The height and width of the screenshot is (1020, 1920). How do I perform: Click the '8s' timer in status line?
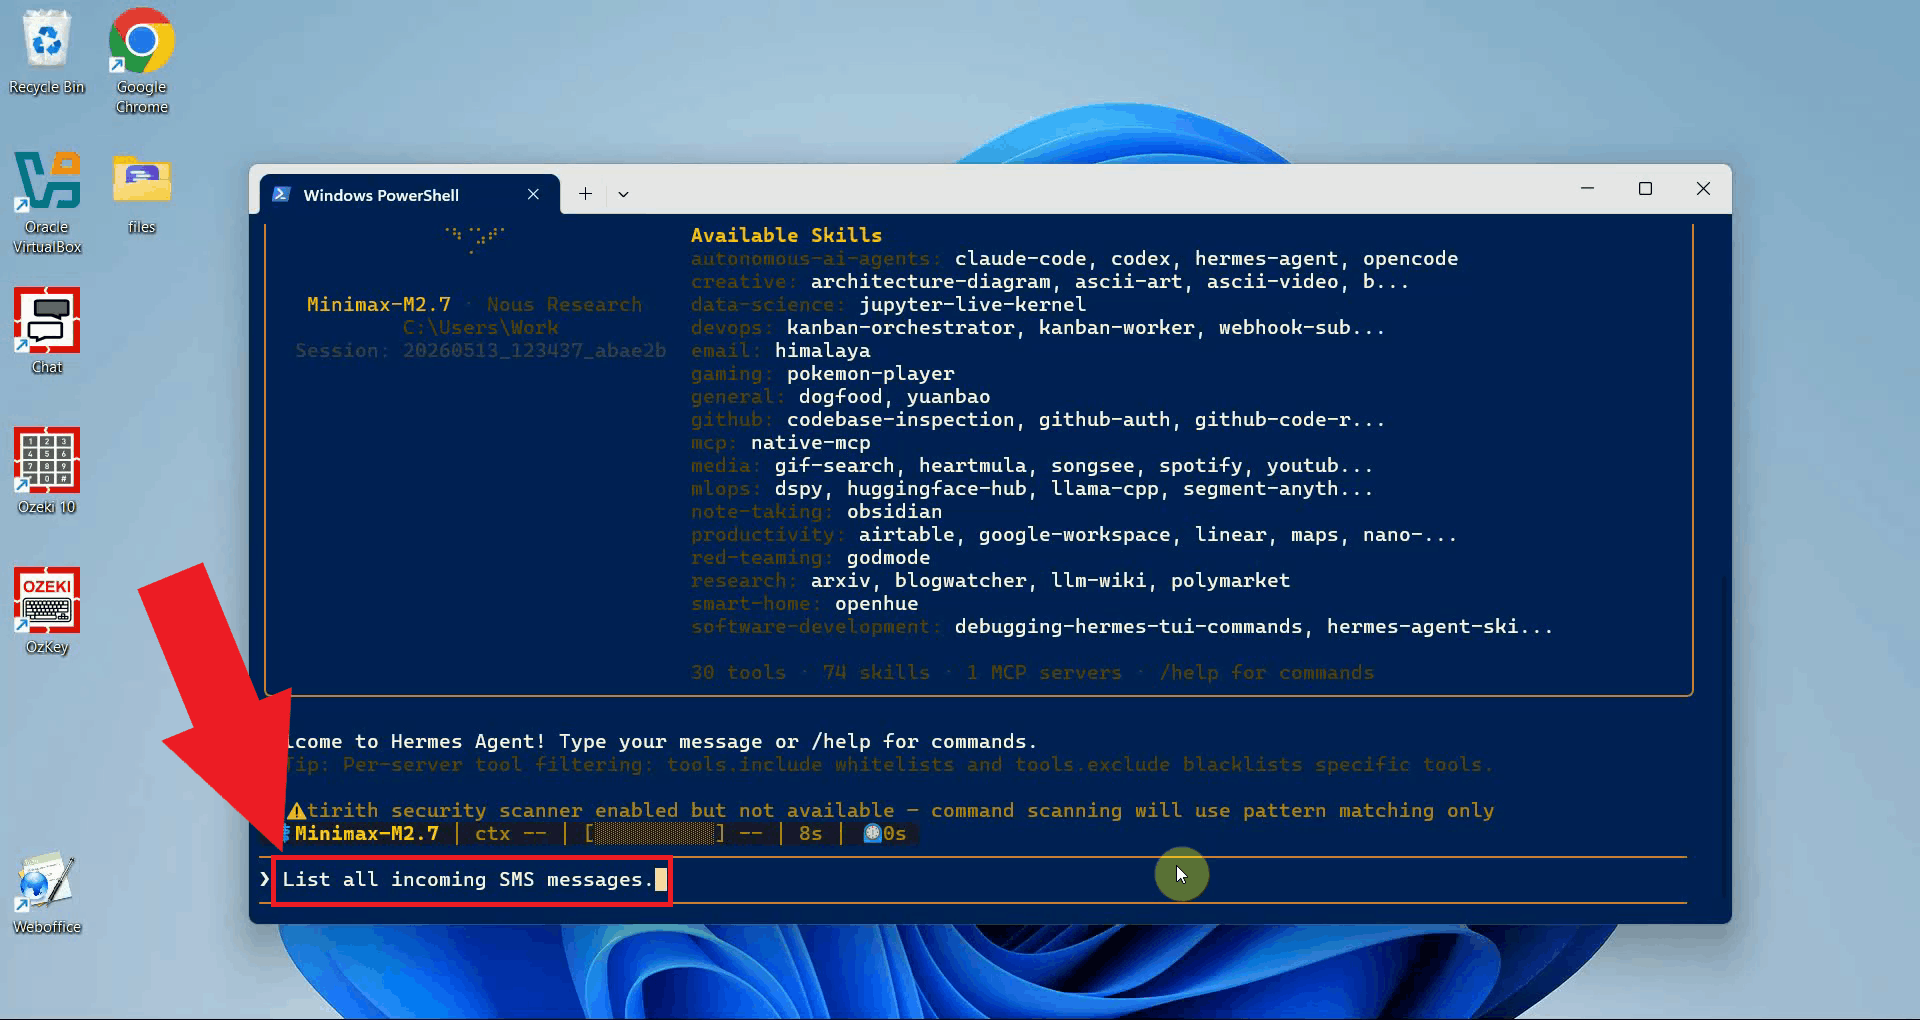pos(811,834)
